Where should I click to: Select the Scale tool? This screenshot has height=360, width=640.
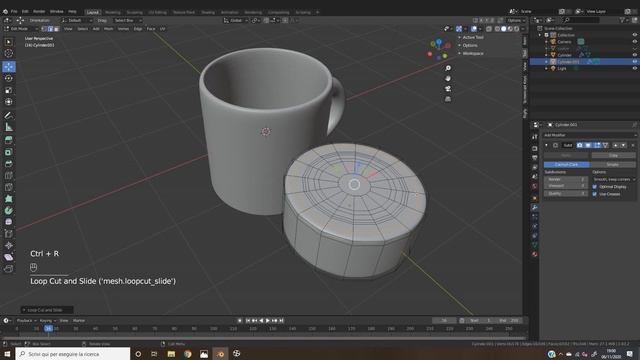9,90
